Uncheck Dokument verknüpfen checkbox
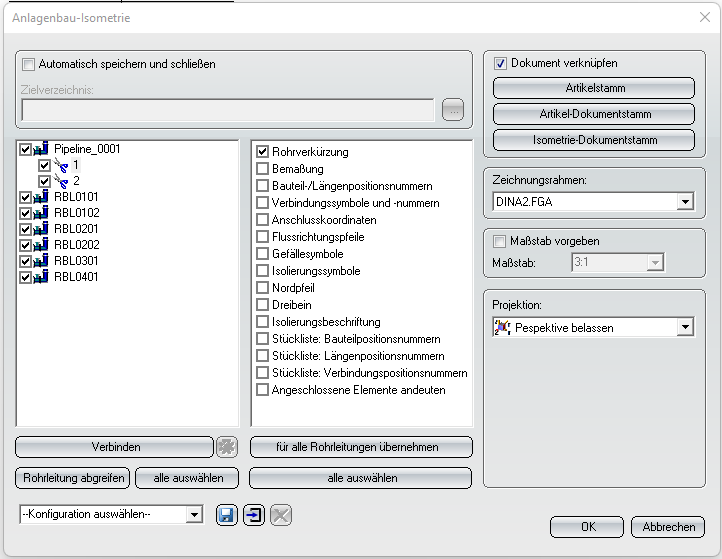The width and height of the screenshot is (722, 559). 500,63
